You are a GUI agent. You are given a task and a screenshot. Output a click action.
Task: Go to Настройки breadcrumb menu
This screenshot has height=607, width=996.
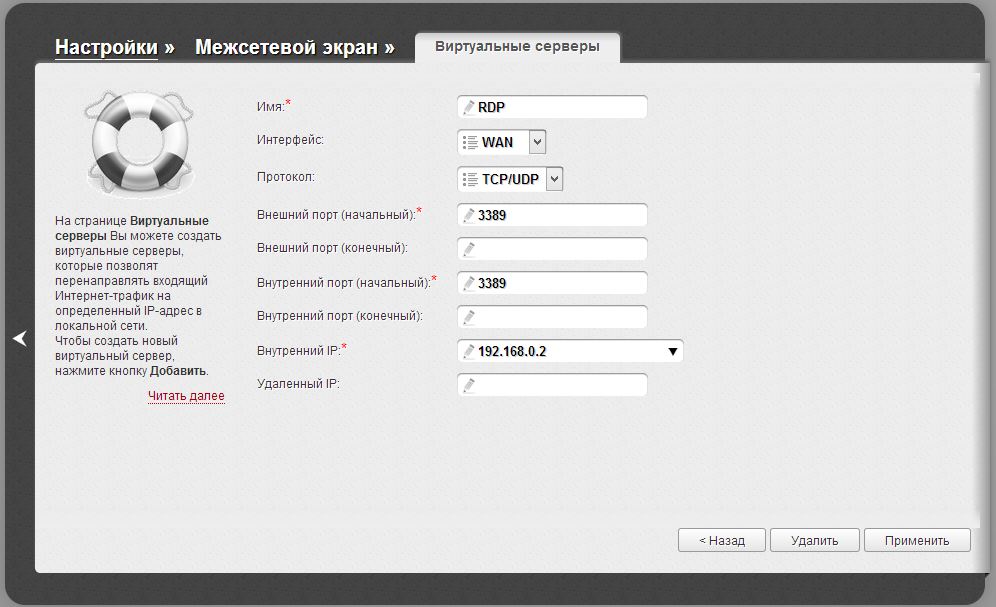click(106, 47)
